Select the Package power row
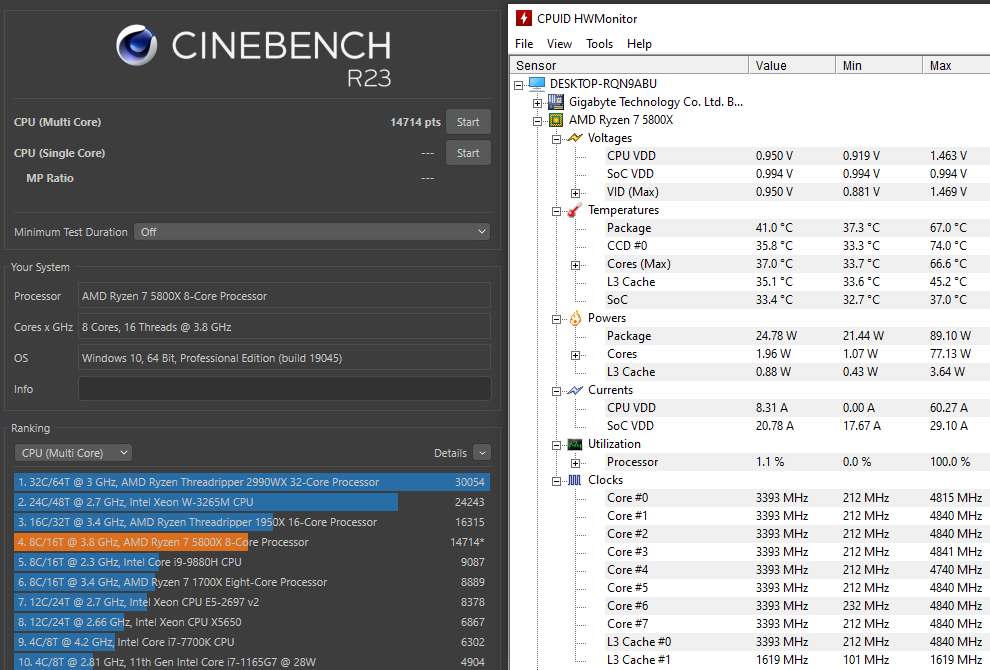 tap(796, 336)
